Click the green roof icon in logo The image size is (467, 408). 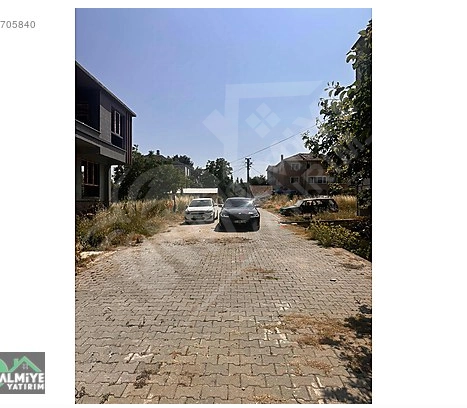pos(21,364)
